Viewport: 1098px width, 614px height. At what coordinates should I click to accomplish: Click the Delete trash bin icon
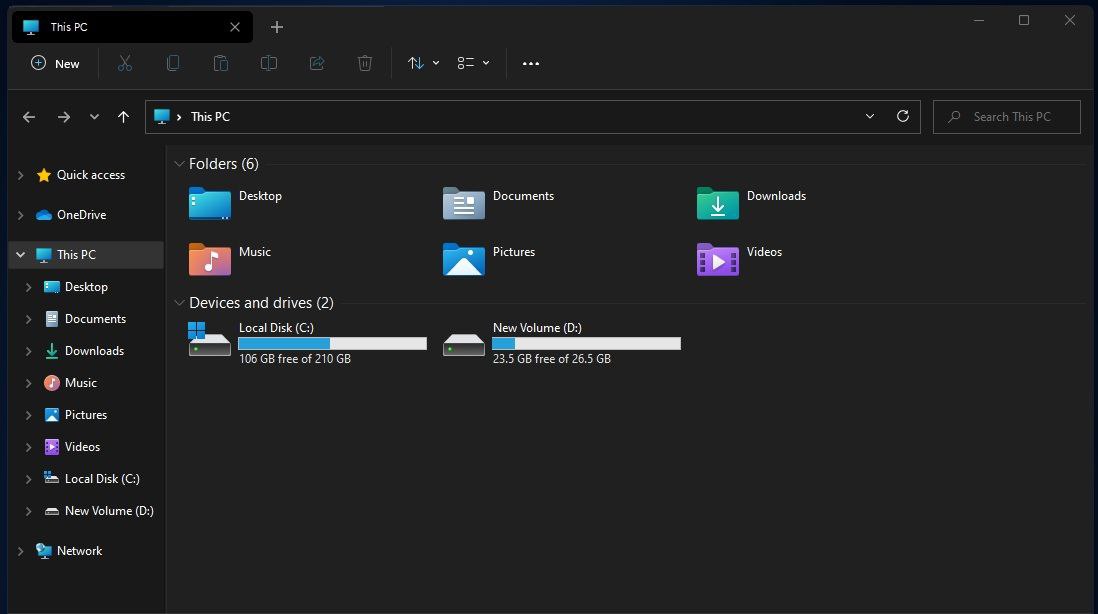click(x=365, y=63)
